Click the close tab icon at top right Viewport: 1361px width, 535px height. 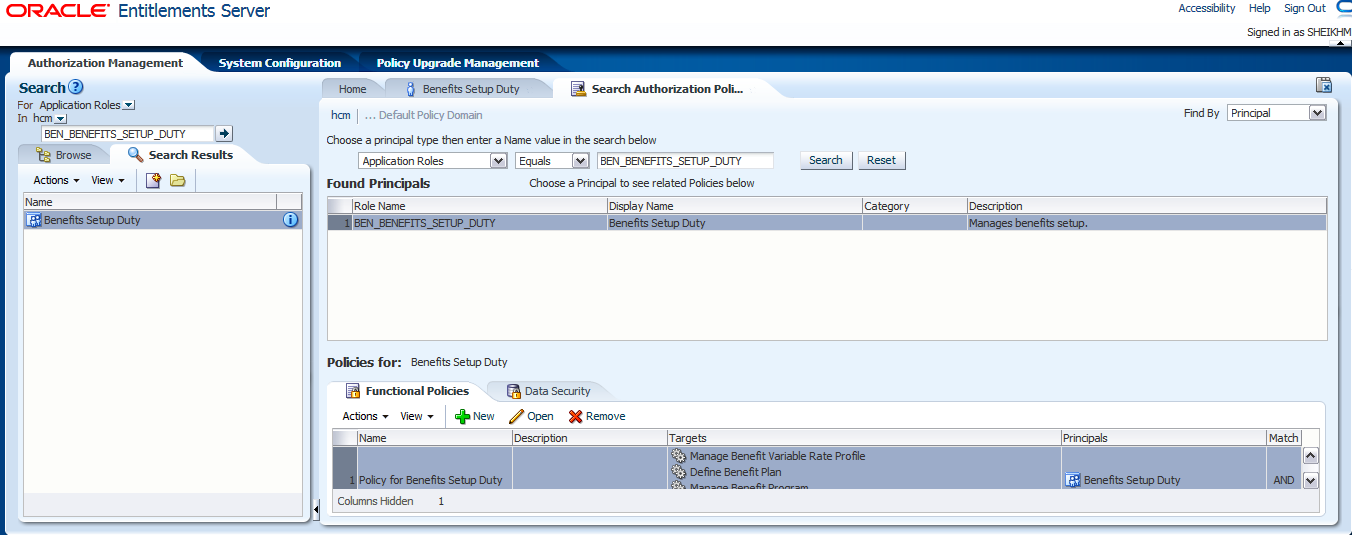click(x=1324, y=86)
